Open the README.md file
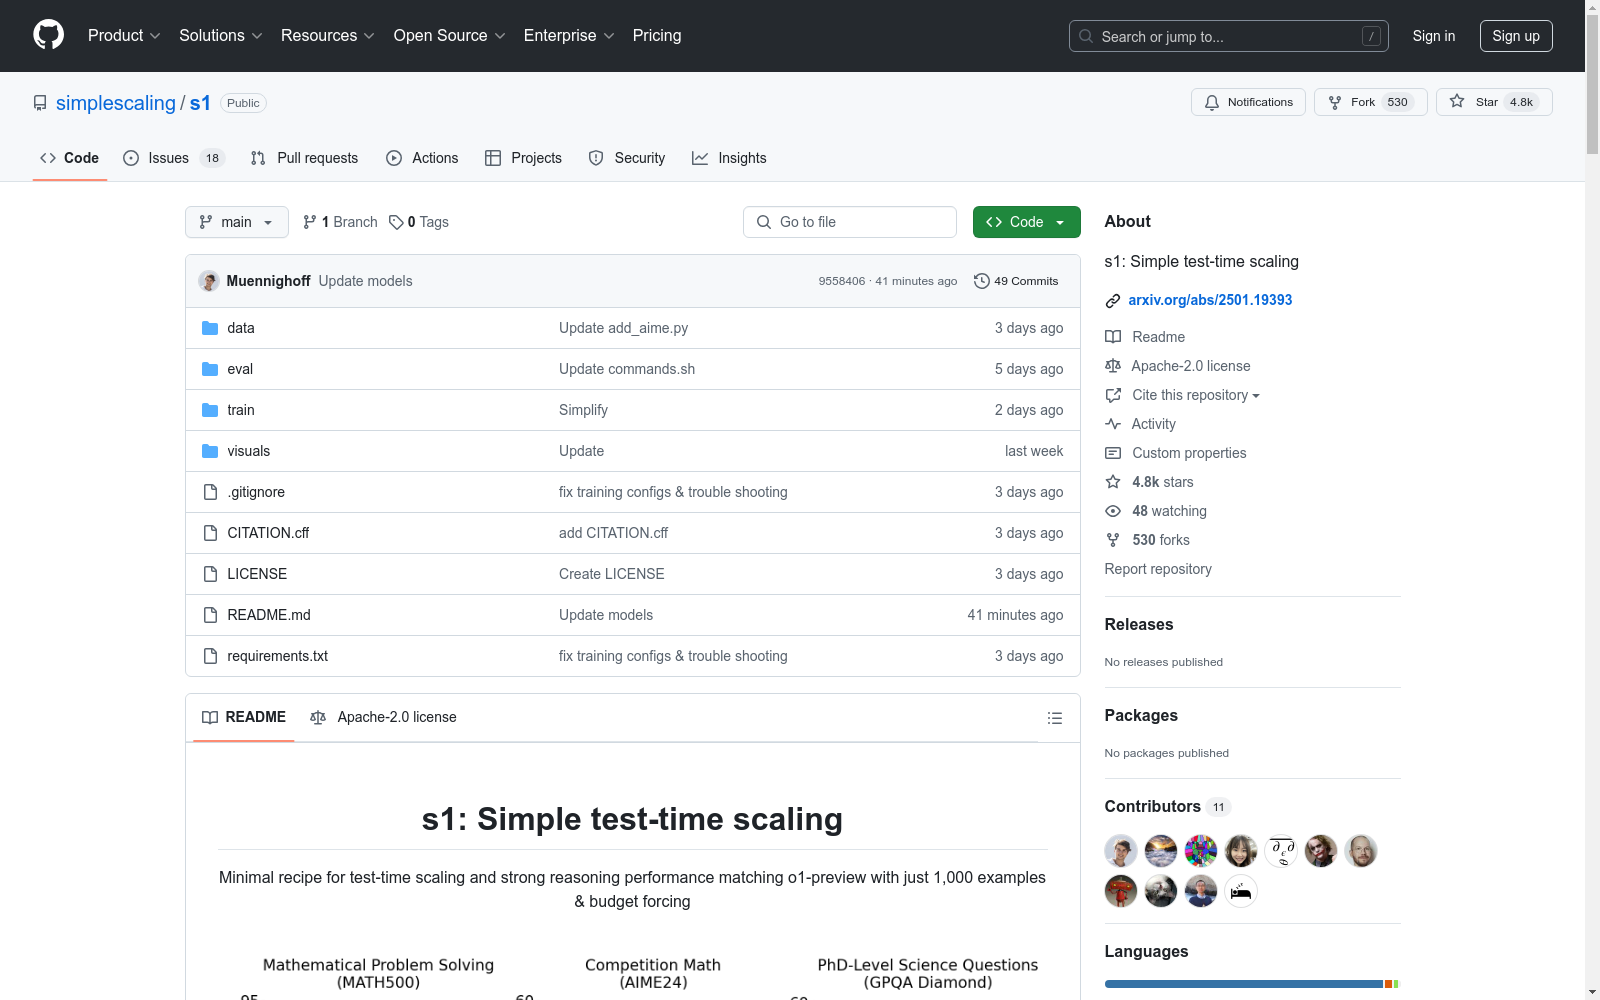 coord(269,615)
